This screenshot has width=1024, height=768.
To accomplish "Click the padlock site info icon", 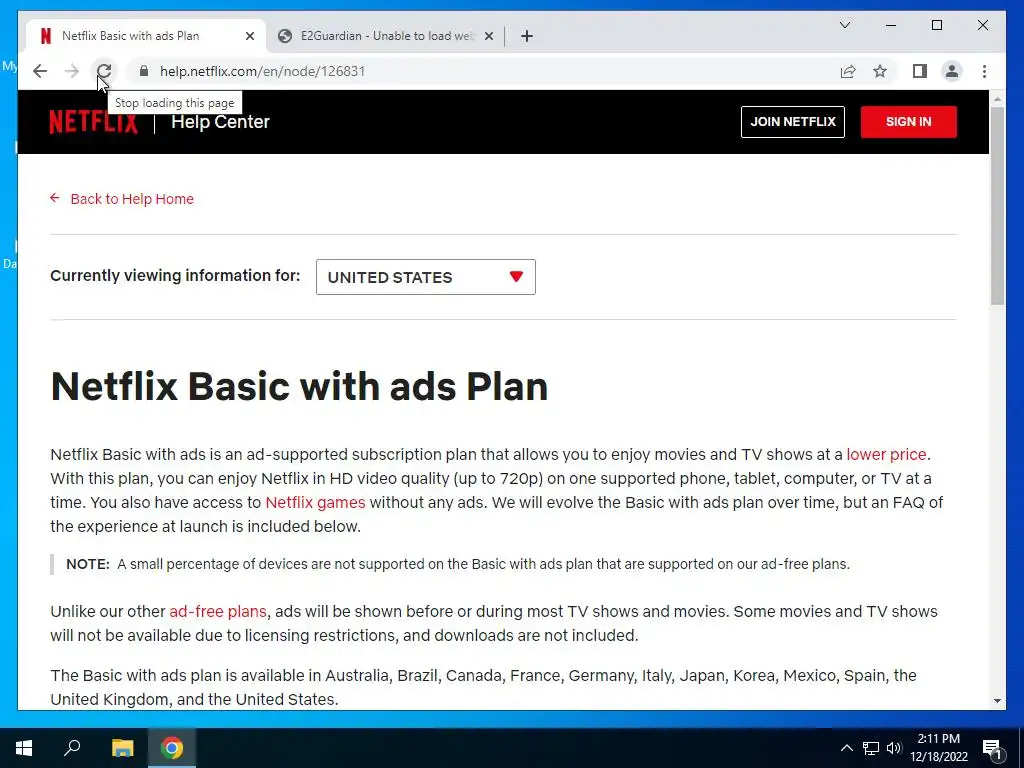I will [x=144, y=71].
